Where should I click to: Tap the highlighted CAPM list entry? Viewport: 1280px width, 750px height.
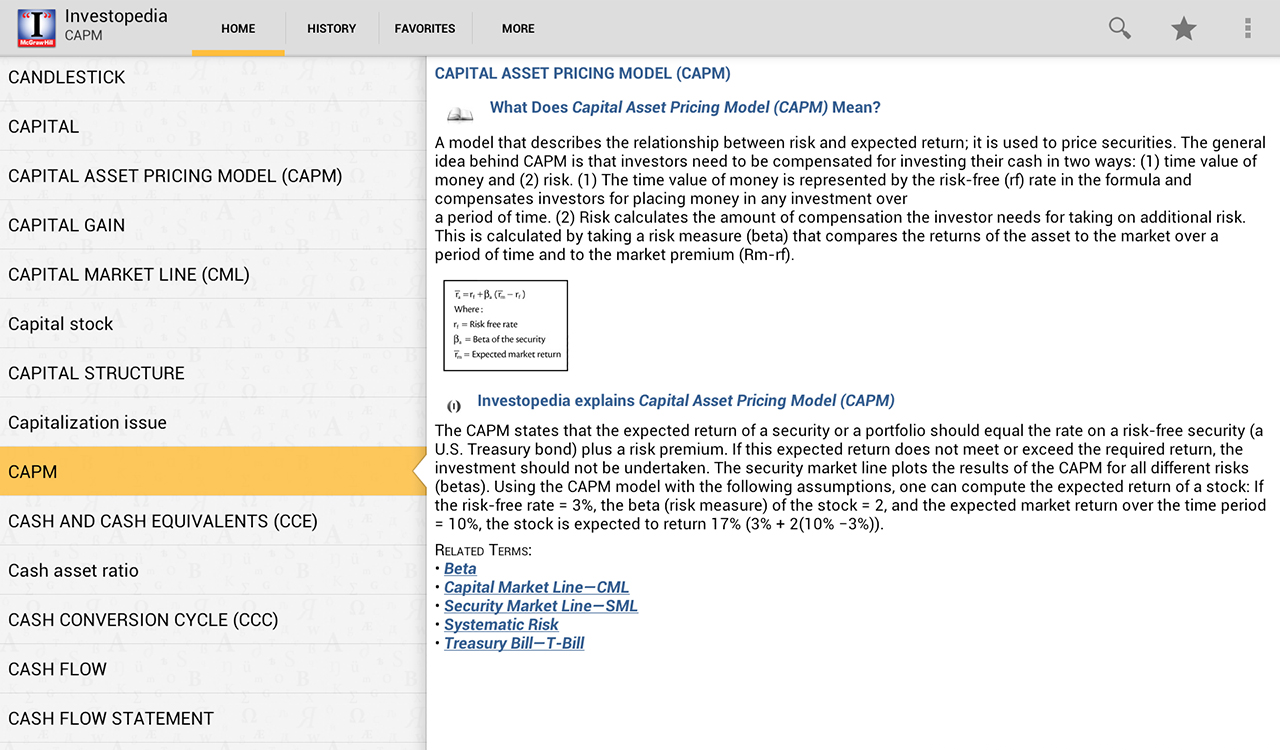point(213,471)
